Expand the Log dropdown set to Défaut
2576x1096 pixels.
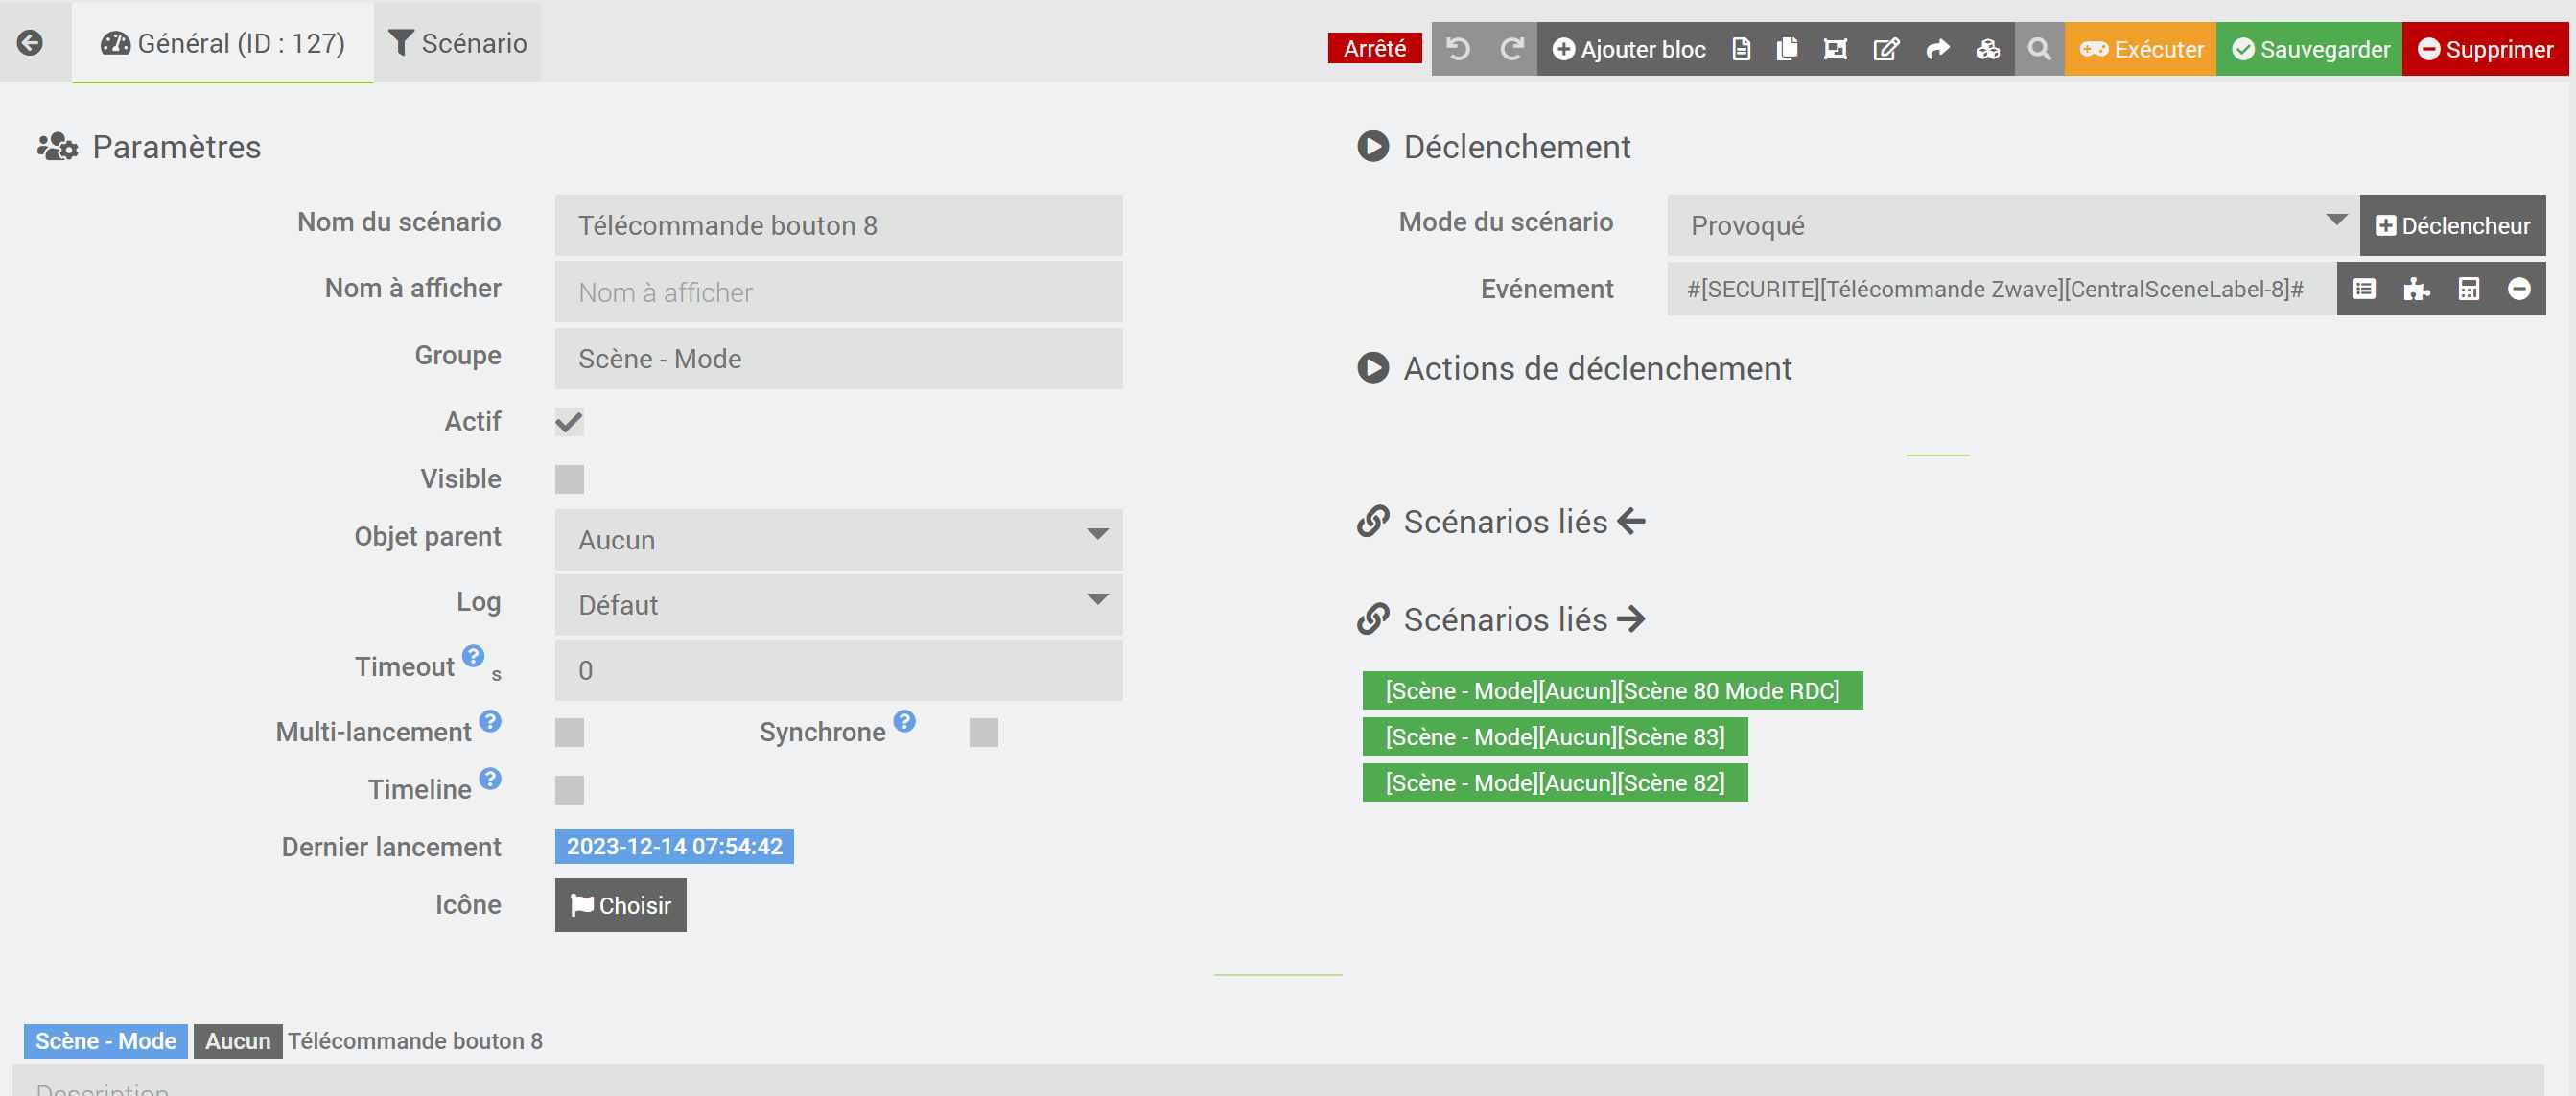tap(838, 605)
